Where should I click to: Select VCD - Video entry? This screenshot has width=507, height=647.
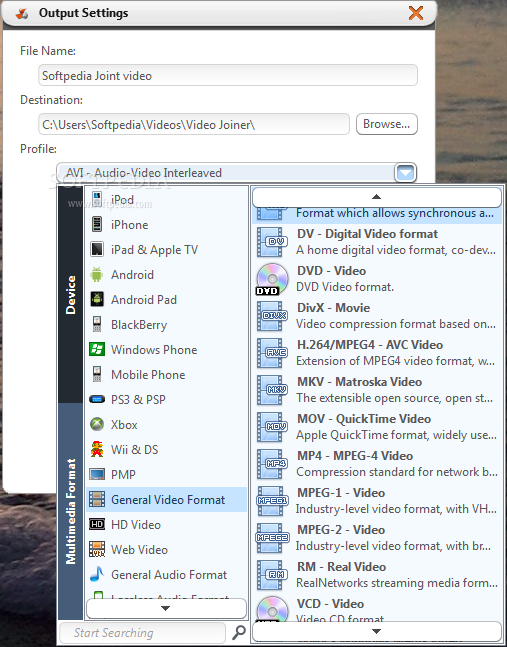coord(377,608)
